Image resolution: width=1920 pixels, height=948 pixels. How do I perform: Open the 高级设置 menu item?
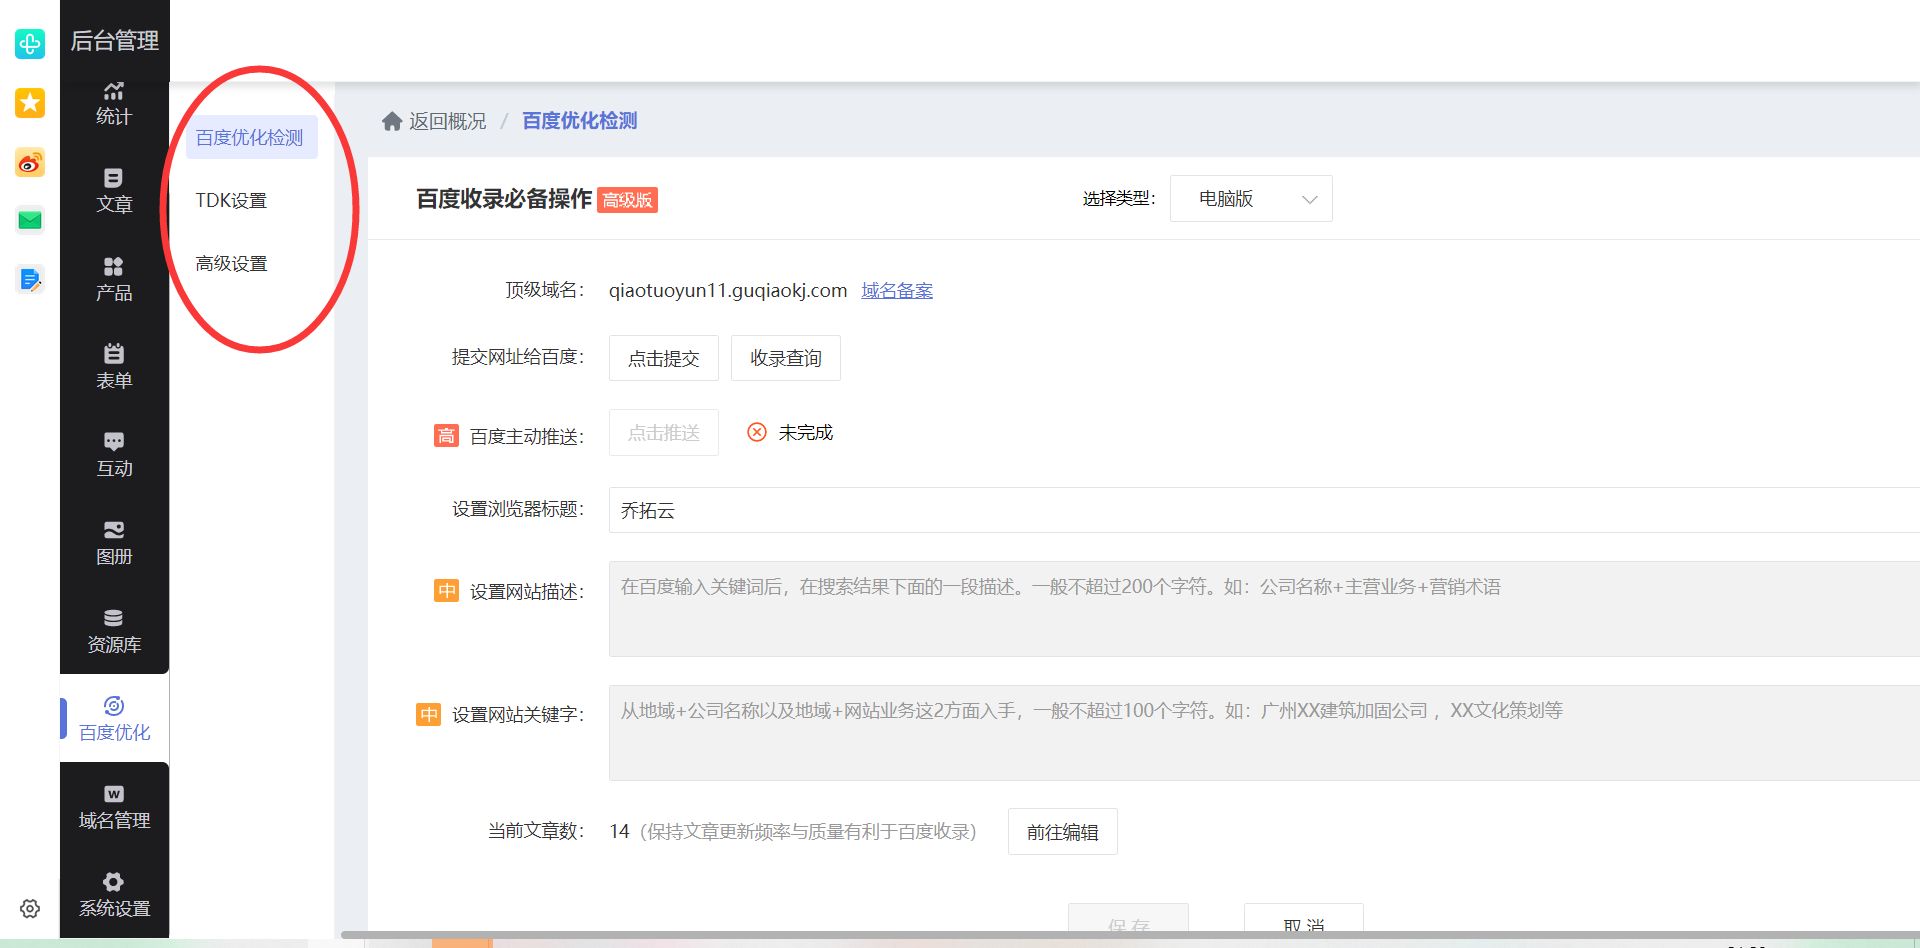(232, 263)
